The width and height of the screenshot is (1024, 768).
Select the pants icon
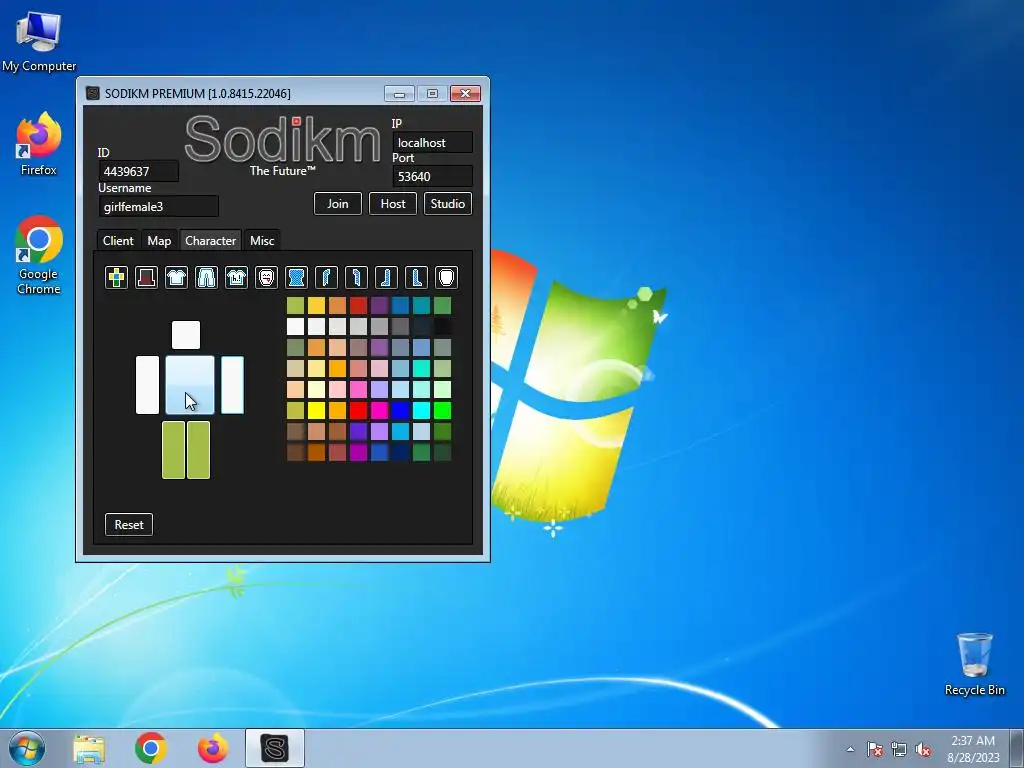(x=206, y=278)
